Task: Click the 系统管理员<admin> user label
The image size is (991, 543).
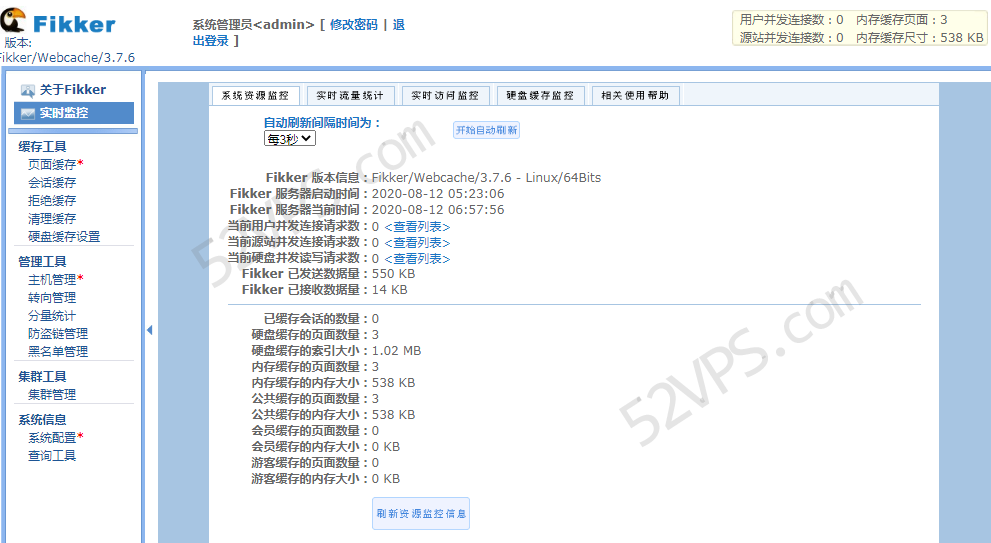Action: point(253,25)
